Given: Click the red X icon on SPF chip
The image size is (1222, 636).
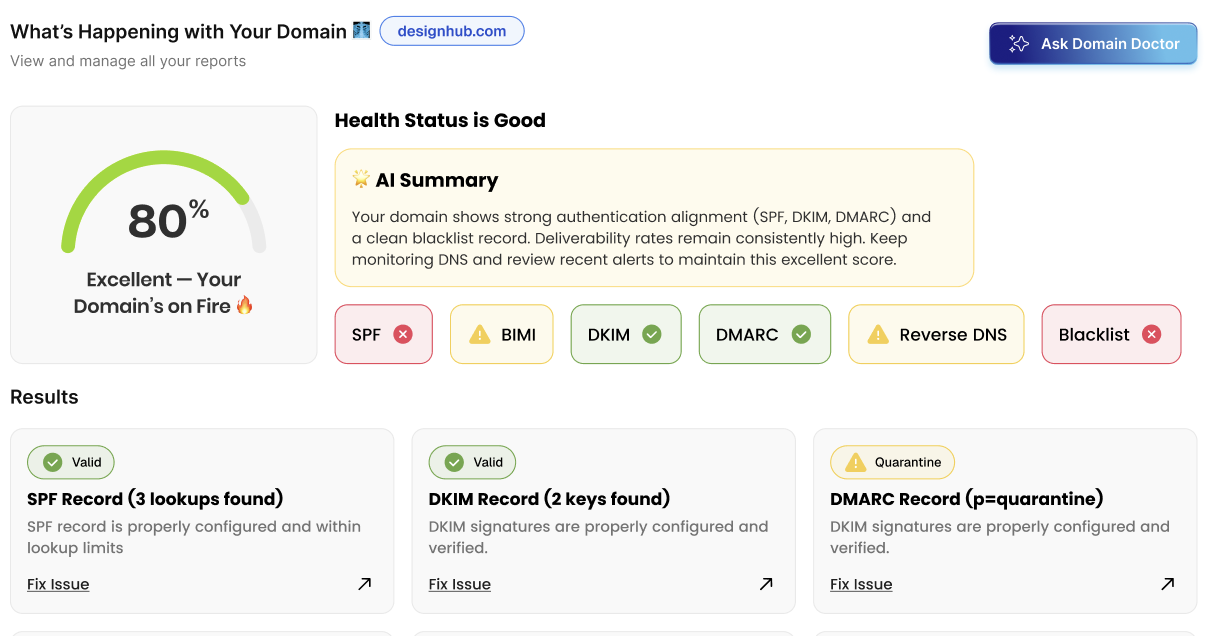Looking at the screenshot, I should [x=403, y=334].
